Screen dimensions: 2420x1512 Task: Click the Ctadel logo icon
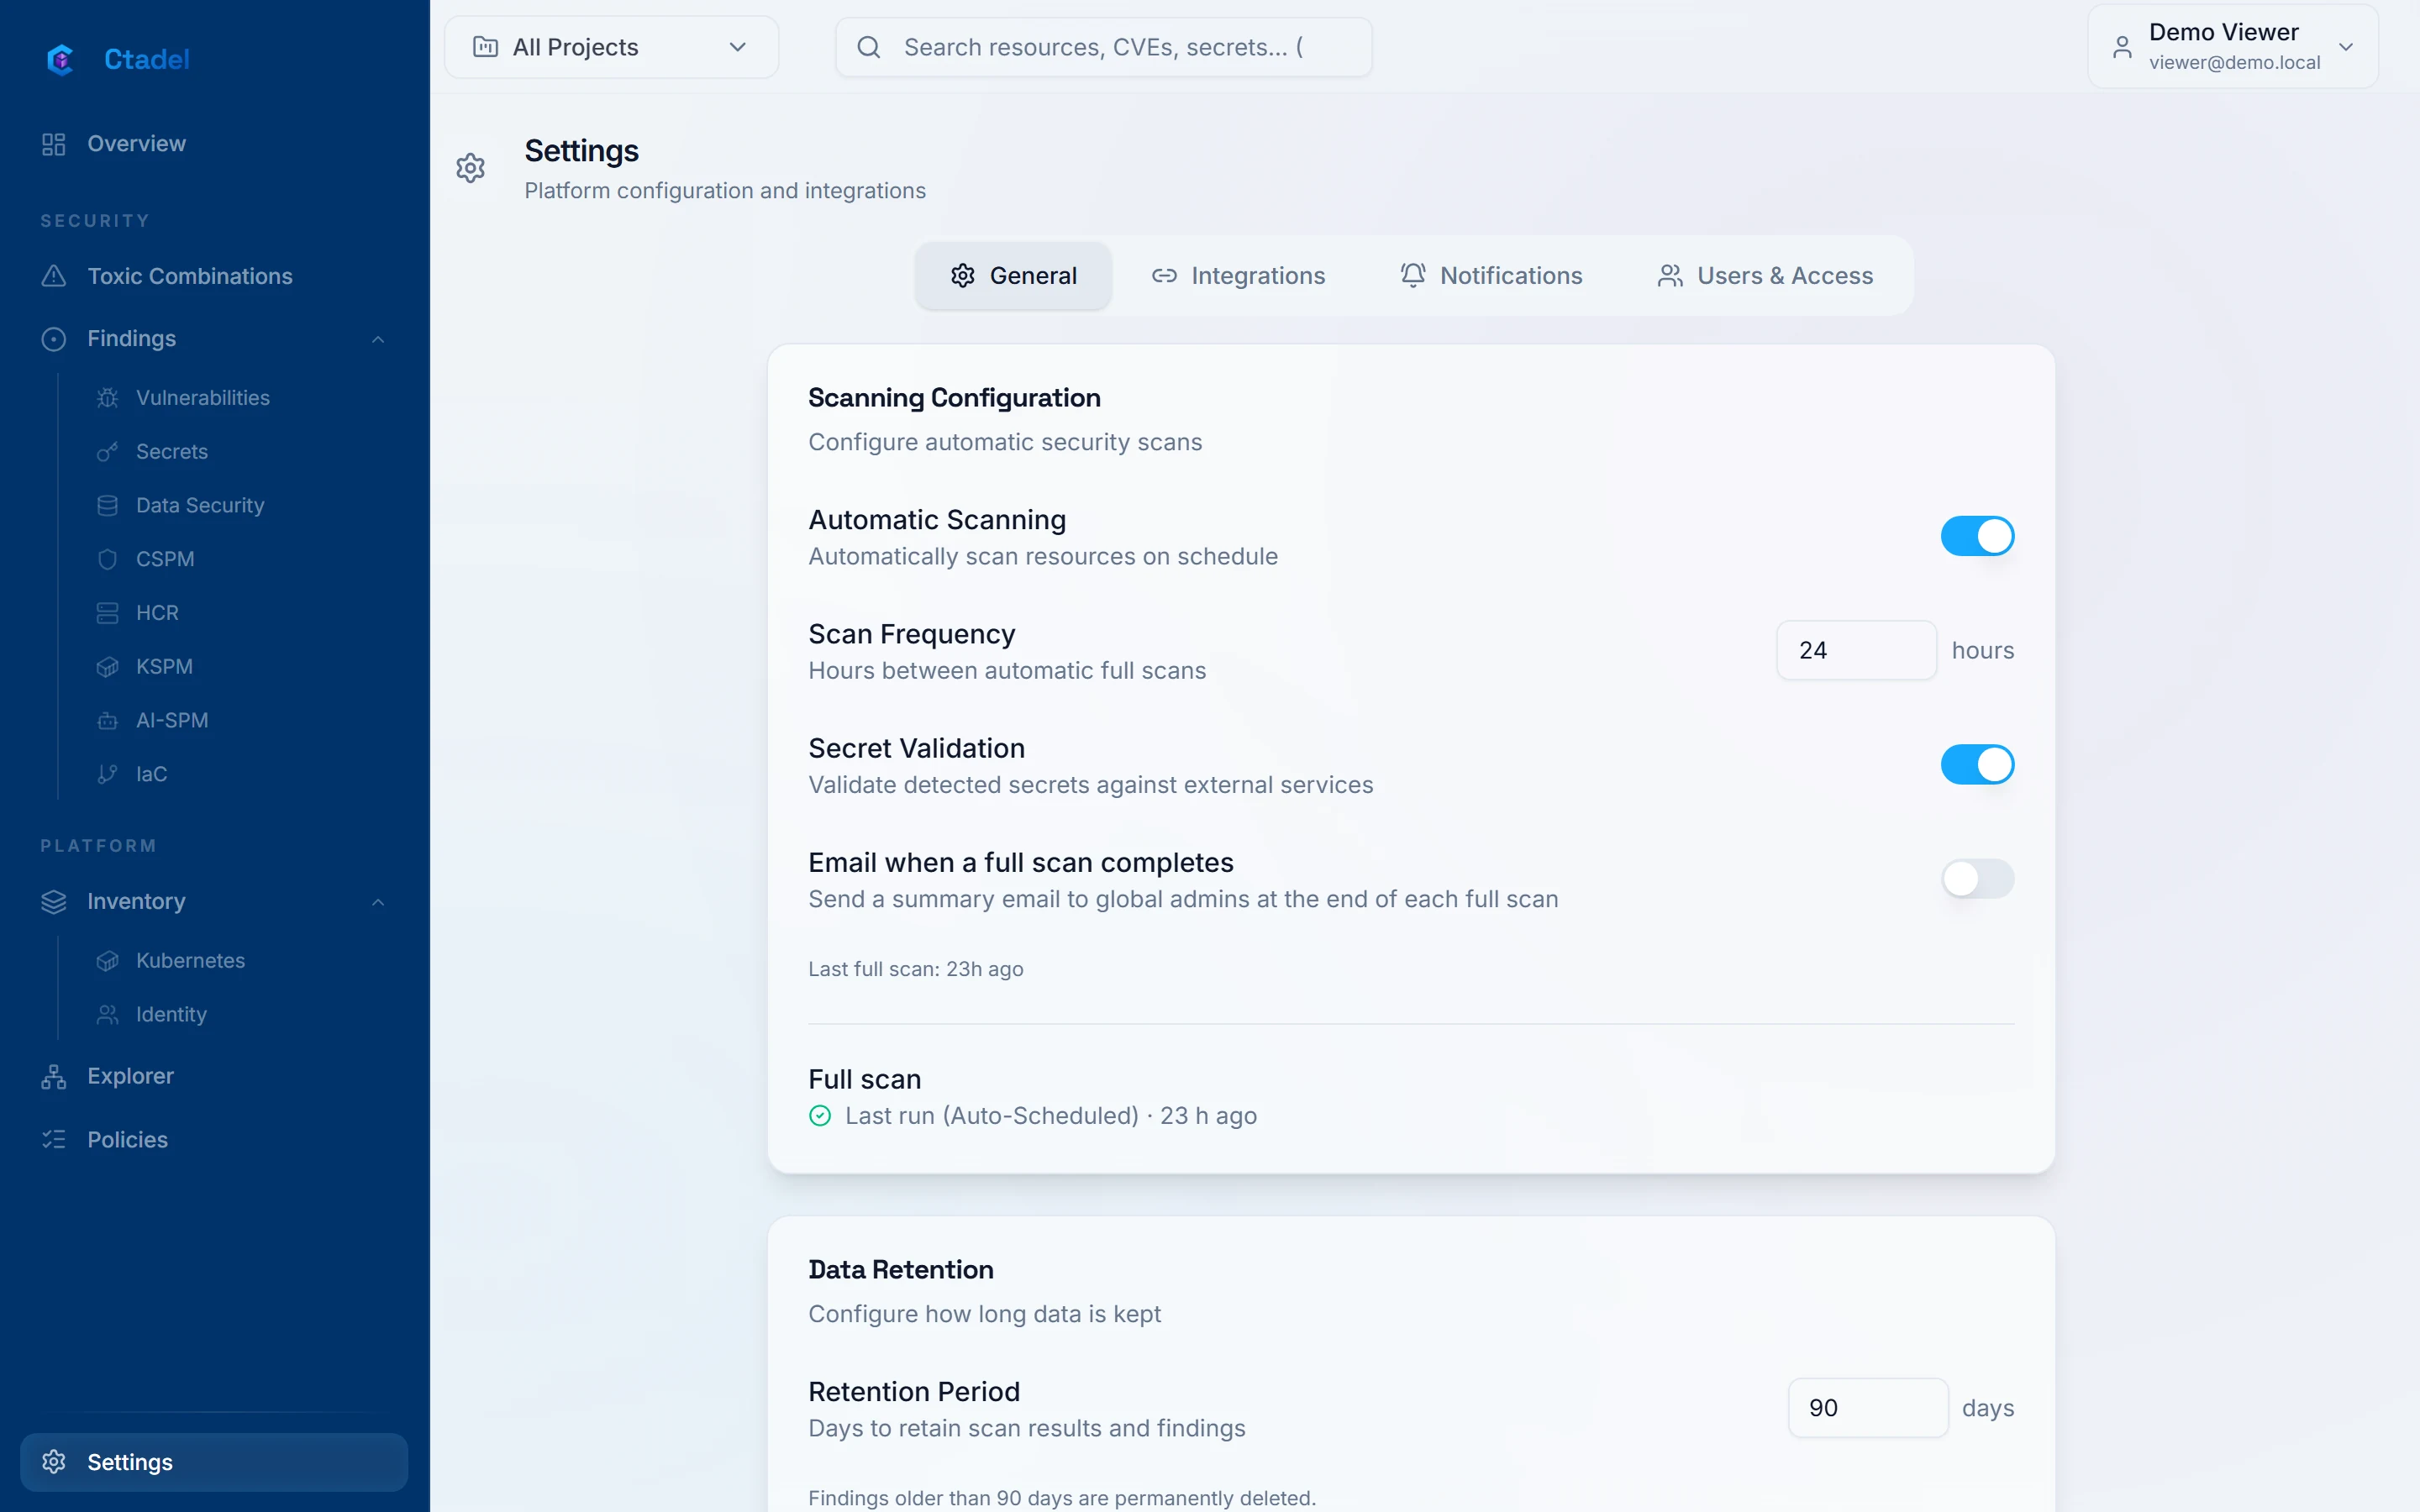[61, 60]
